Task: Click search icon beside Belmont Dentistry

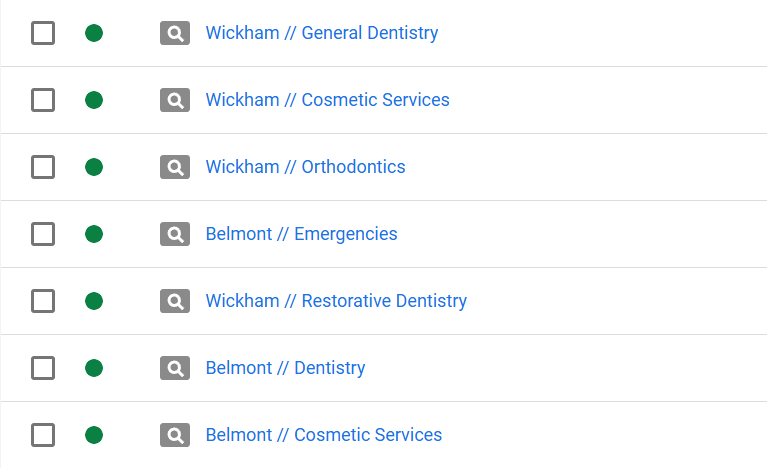Action: click(175, 368)
